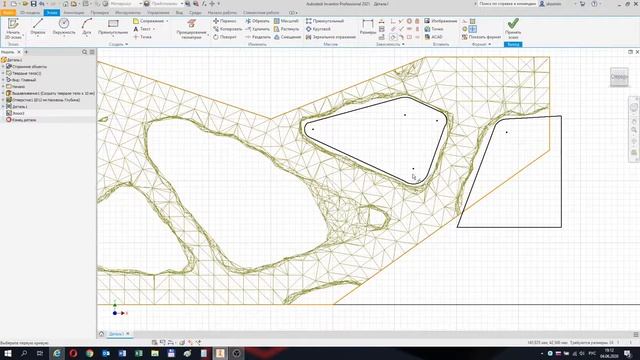This screenshot has height=360, width=640.
Task: Switch to Annotation (Аннотации) tab
Action: [x=74, y=13]
